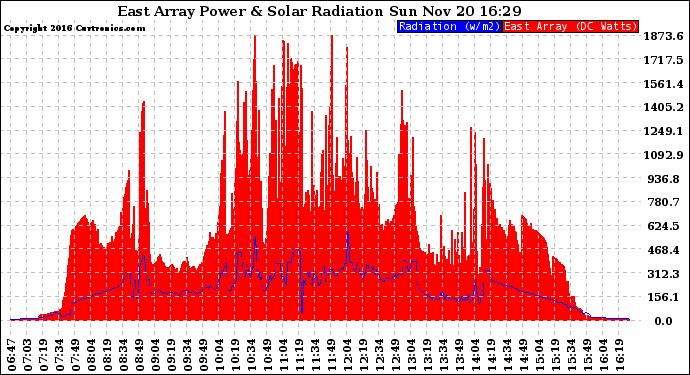The height and width of the screenshot is (375, 690).
Task: Select the 1405.2 y-axis value
Action: pyautogui.click(x=663, y=107)
